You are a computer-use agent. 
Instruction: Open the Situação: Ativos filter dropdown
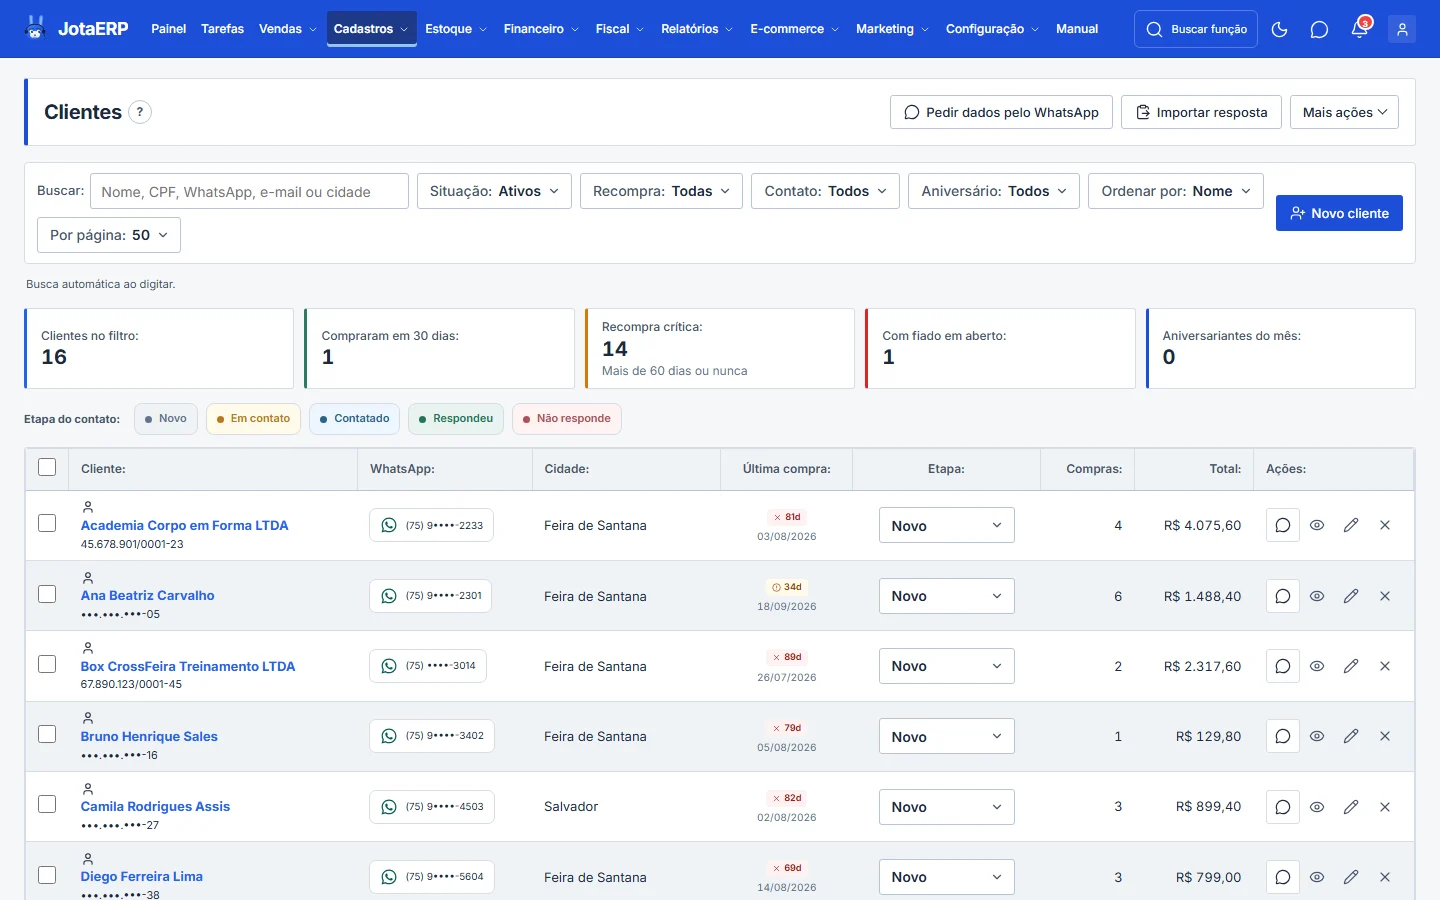pos(494,191)
